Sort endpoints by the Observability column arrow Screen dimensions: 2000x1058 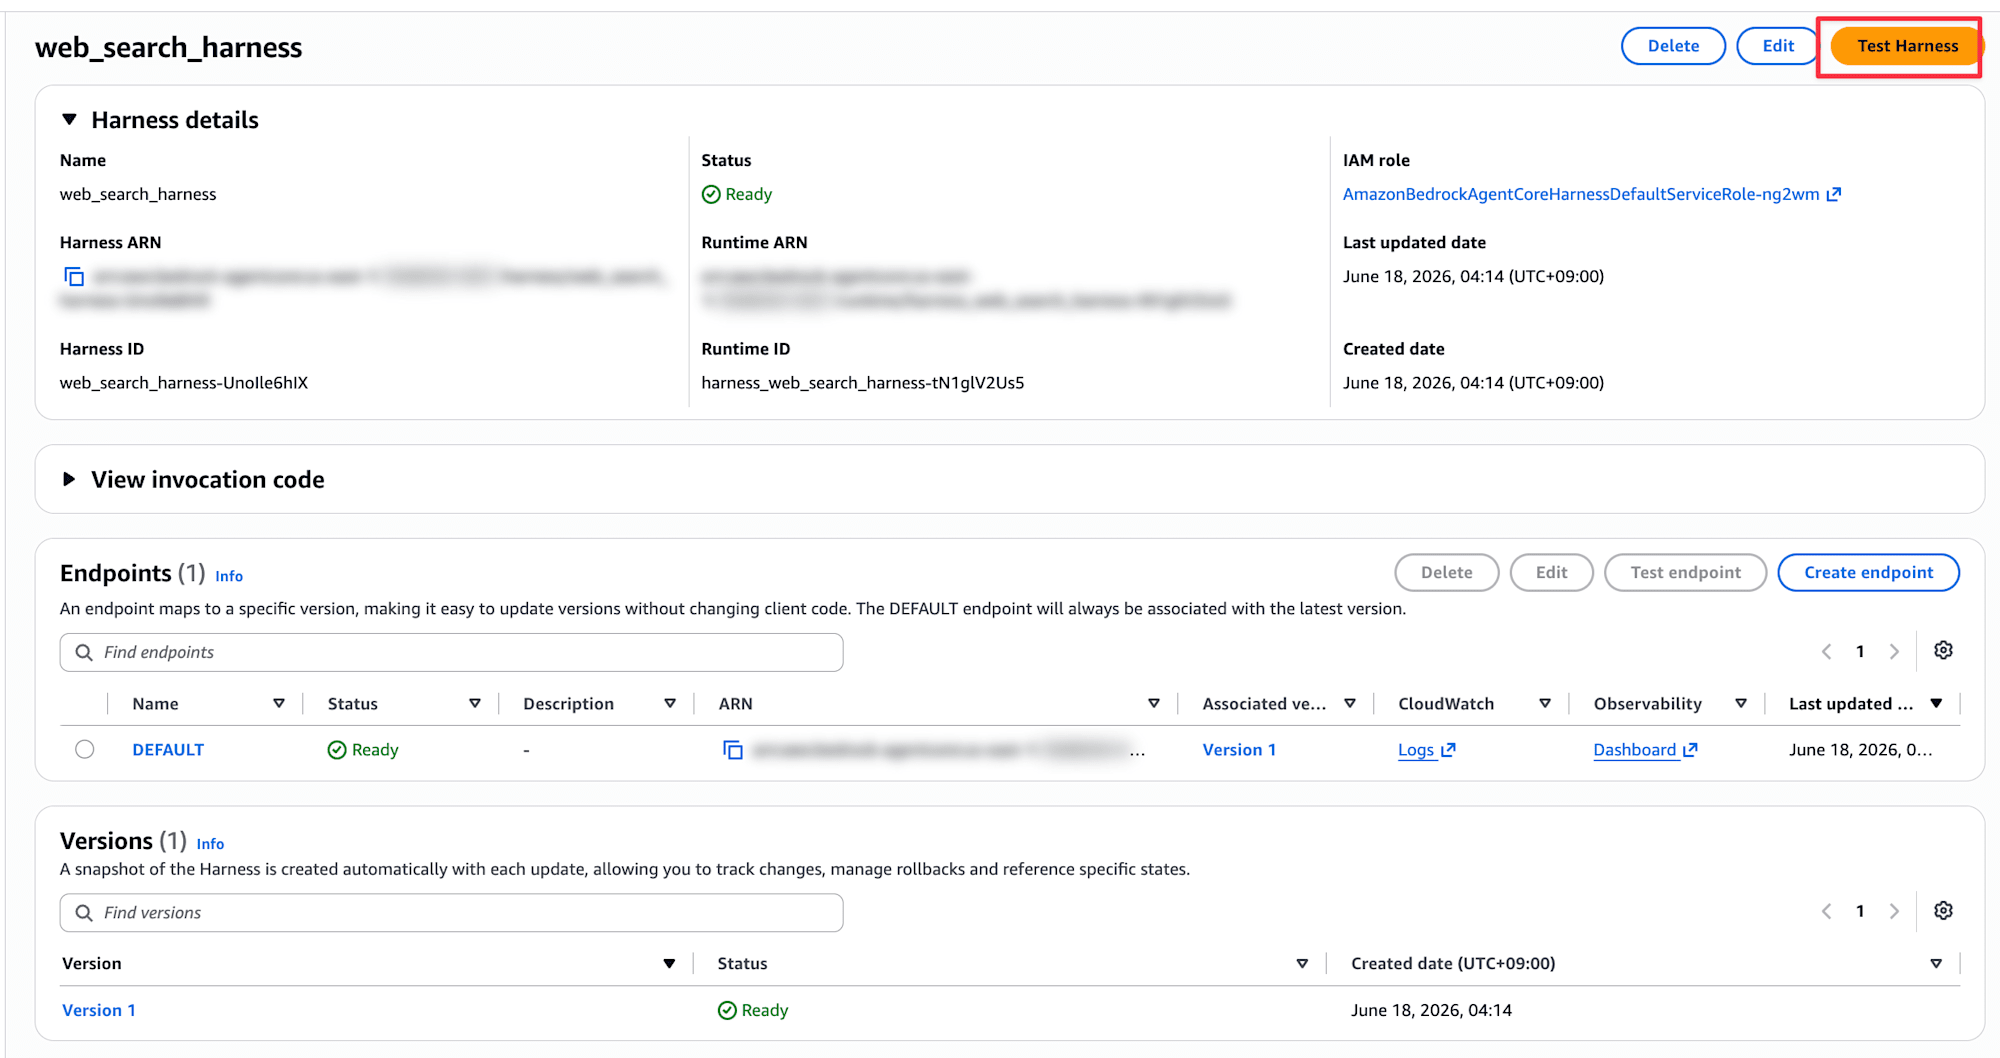click(x=1741, y=704)
